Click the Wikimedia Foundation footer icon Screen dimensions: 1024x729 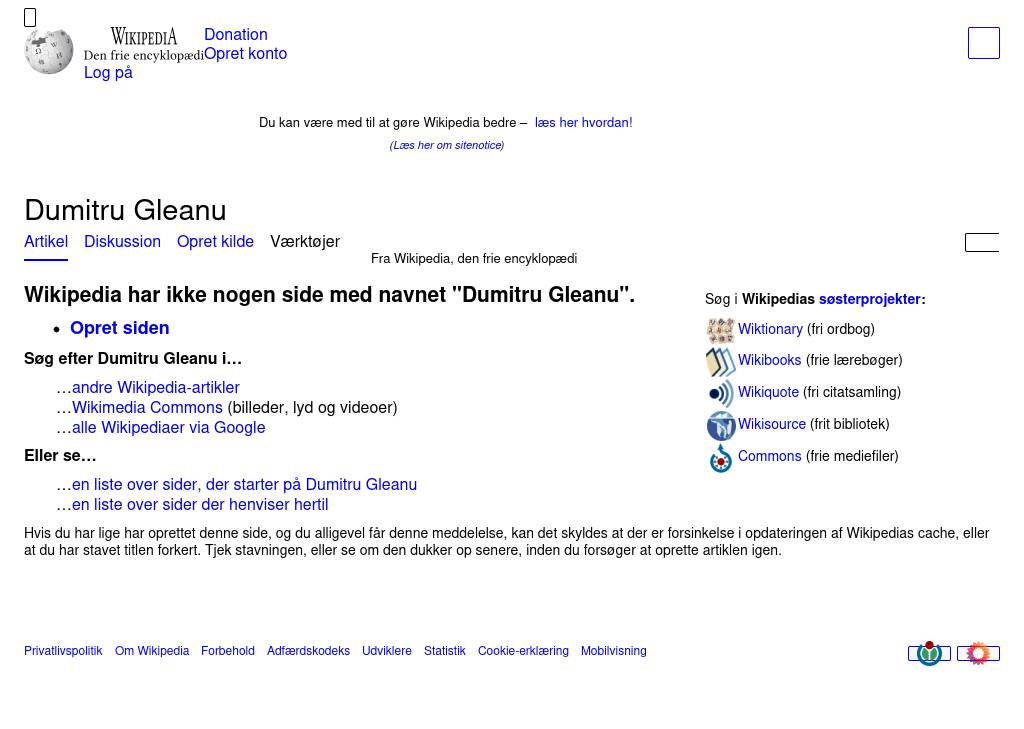(x=929, y=653)
